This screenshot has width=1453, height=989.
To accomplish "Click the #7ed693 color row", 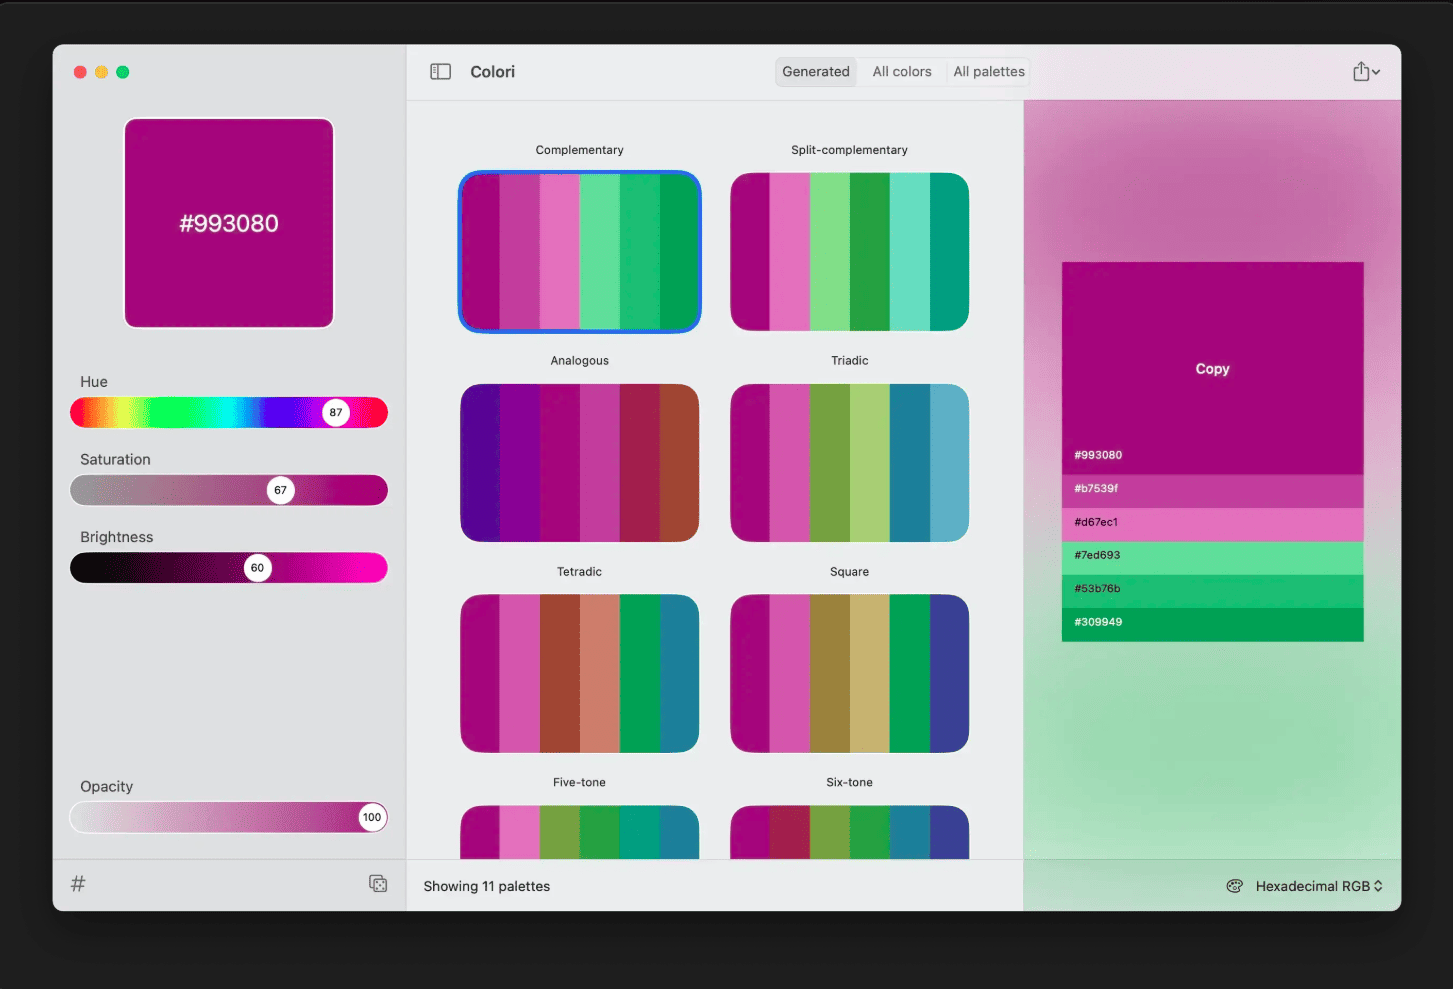I will click(x=1212, y=558).
